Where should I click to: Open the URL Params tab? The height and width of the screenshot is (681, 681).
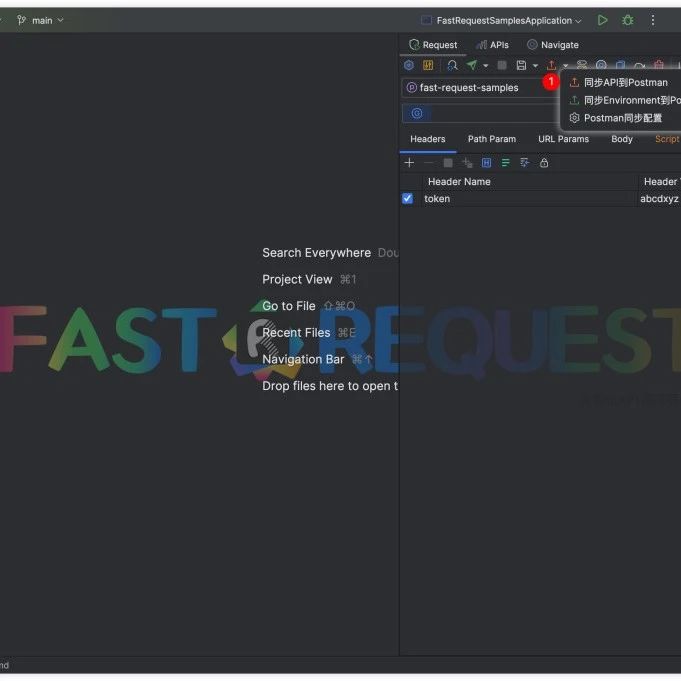(563, 139)
